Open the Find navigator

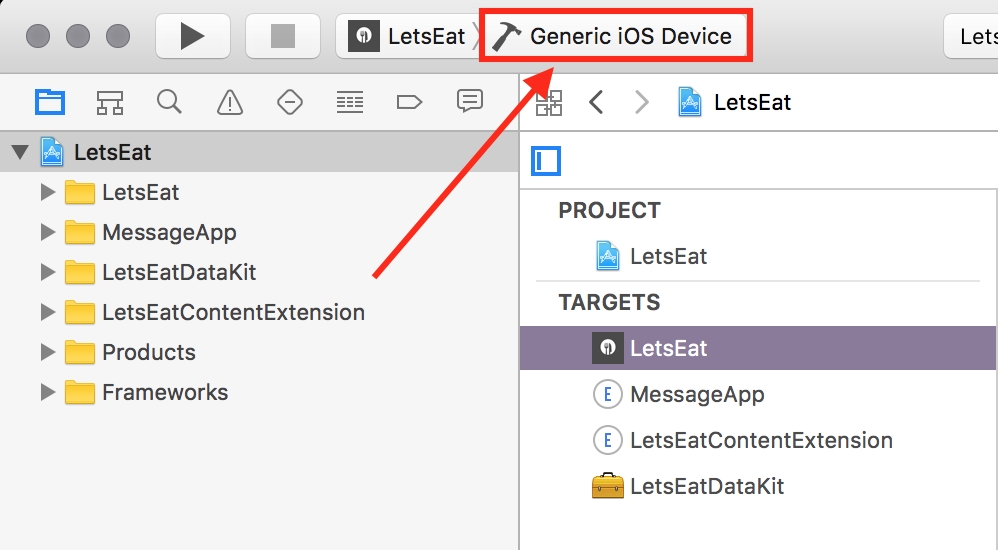169,102
